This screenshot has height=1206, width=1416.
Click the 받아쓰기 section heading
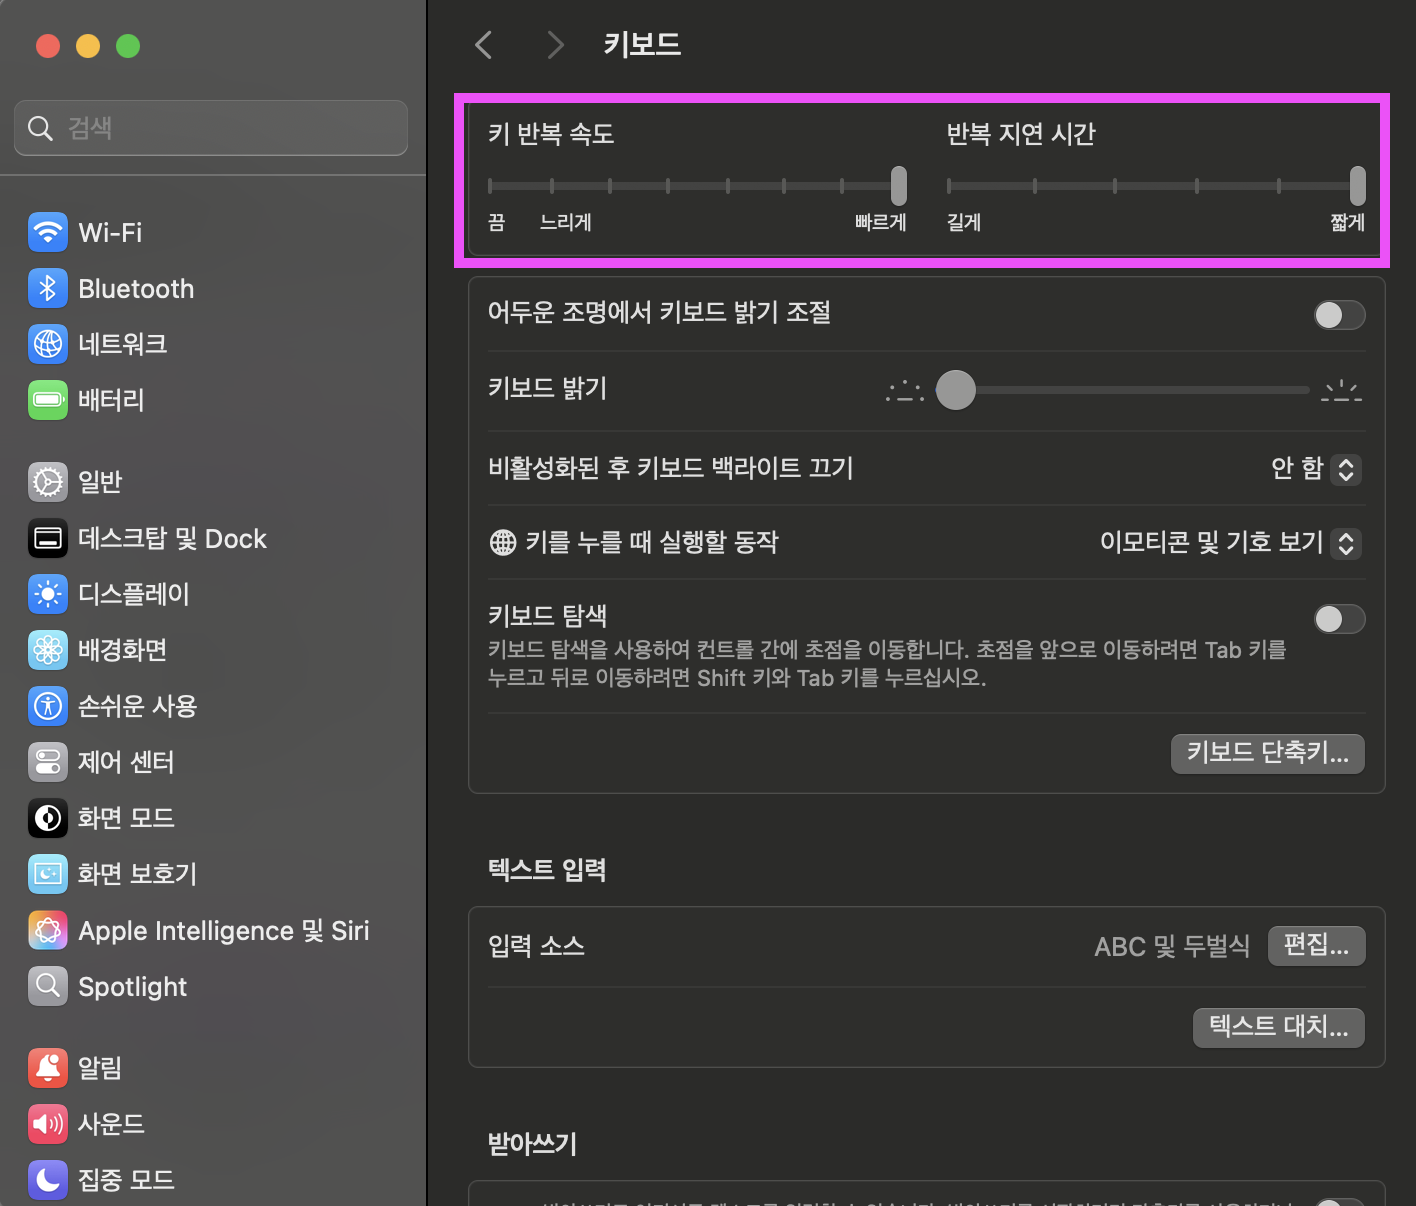tap(532, 1143)
